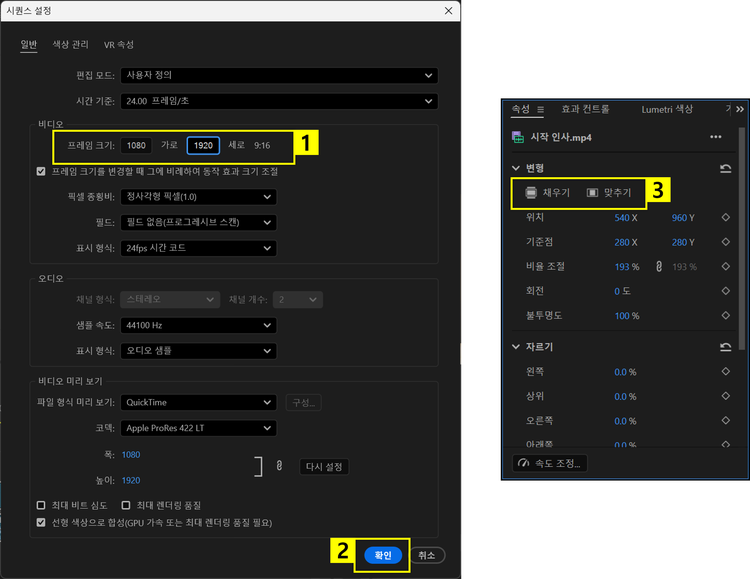Click the disabled 구성 button
The width and height of the screenshot is (750, 579).
[303, 402]
